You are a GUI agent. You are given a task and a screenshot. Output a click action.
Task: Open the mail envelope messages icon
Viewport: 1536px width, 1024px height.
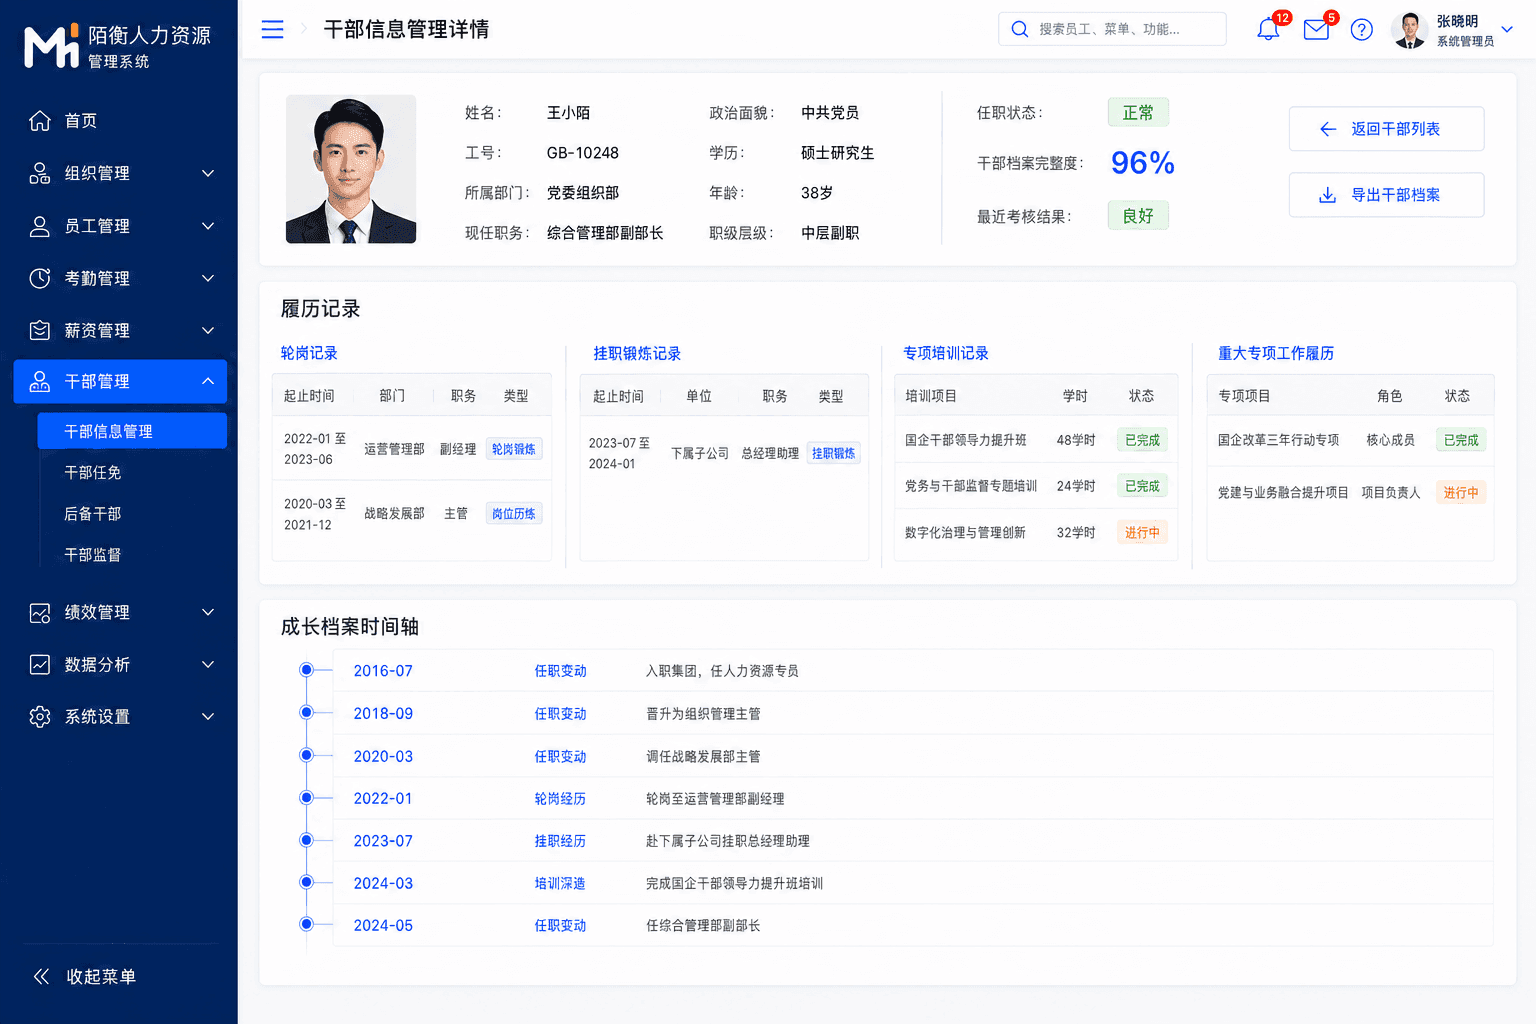(x=1316, y=29)
